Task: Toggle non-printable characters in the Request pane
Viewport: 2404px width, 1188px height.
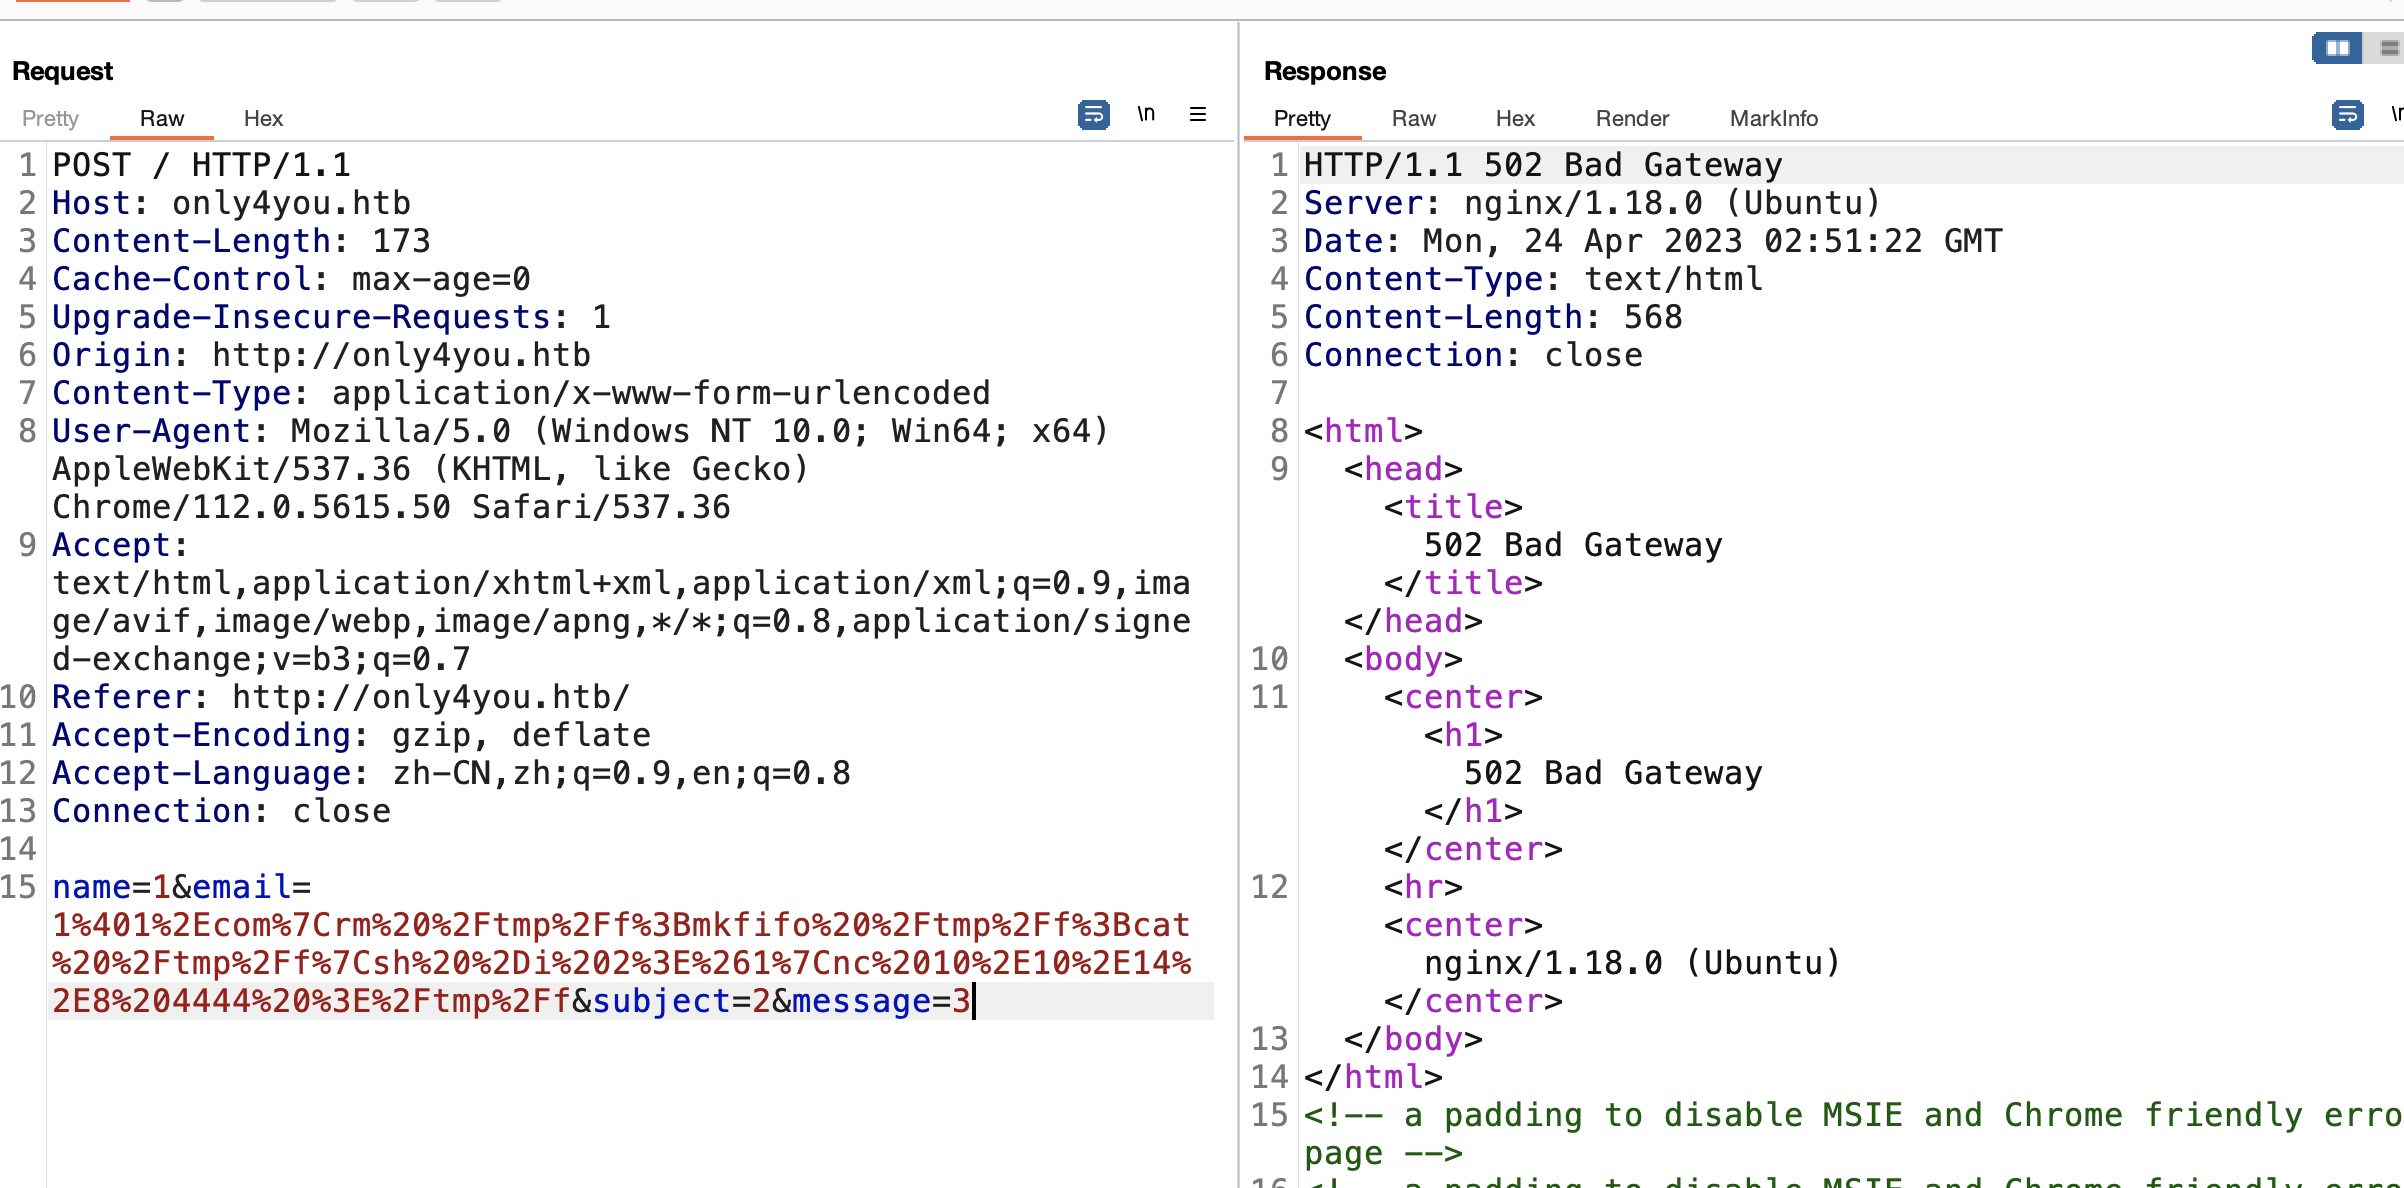Action: pyautogui.click(x=1146, y=114)
